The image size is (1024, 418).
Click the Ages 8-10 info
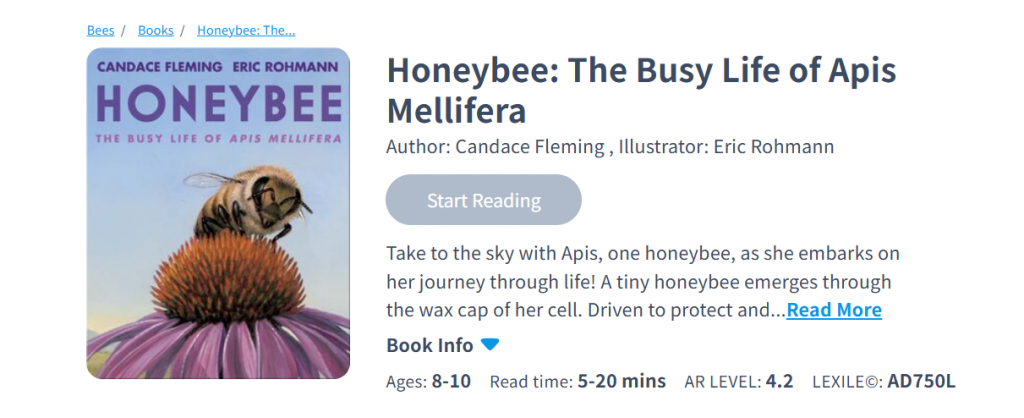[429, 381]
